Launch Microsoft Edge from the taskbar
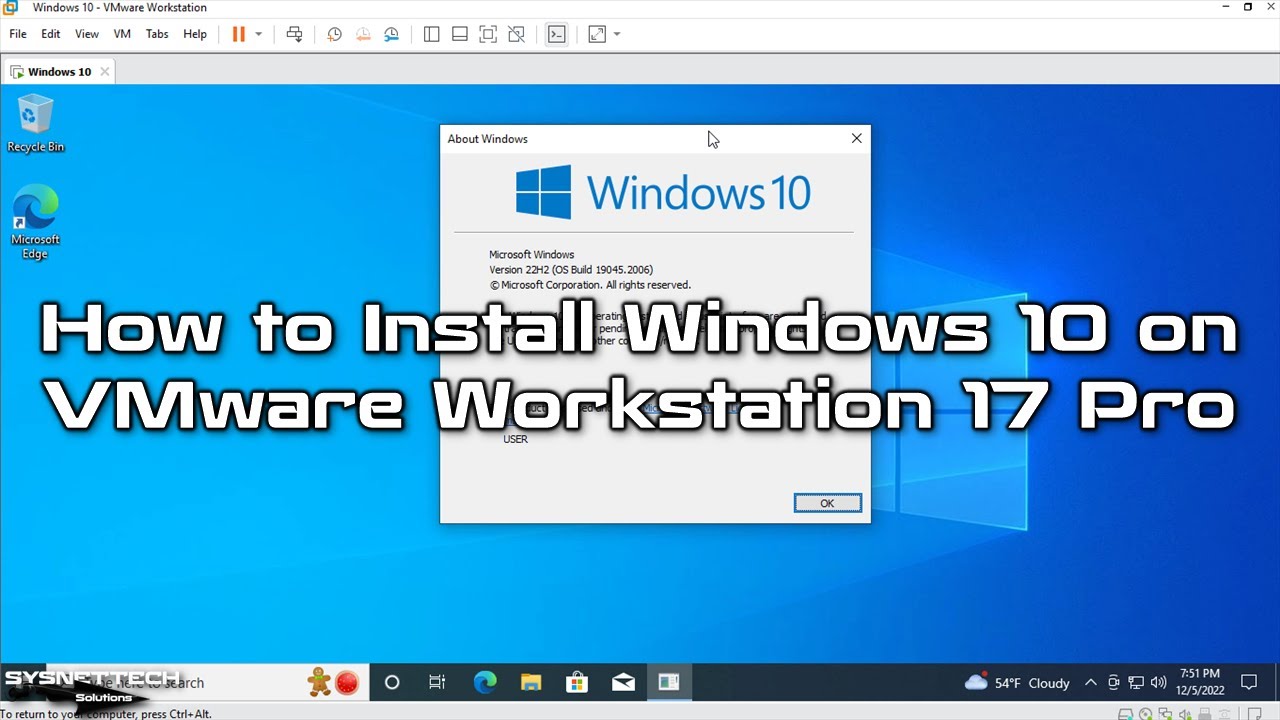1280x720 pixels. 485,683
